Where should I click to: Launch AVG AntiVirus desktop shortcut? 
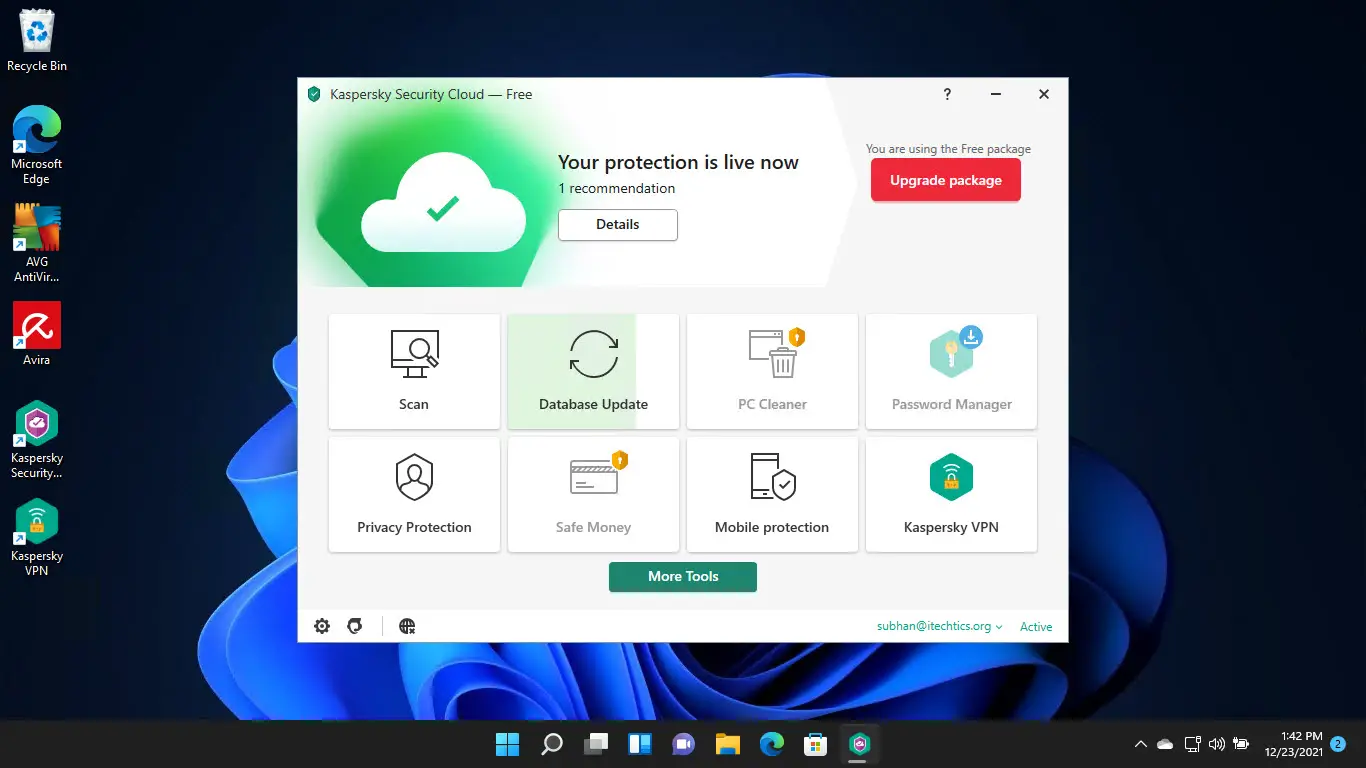[37, 243]
